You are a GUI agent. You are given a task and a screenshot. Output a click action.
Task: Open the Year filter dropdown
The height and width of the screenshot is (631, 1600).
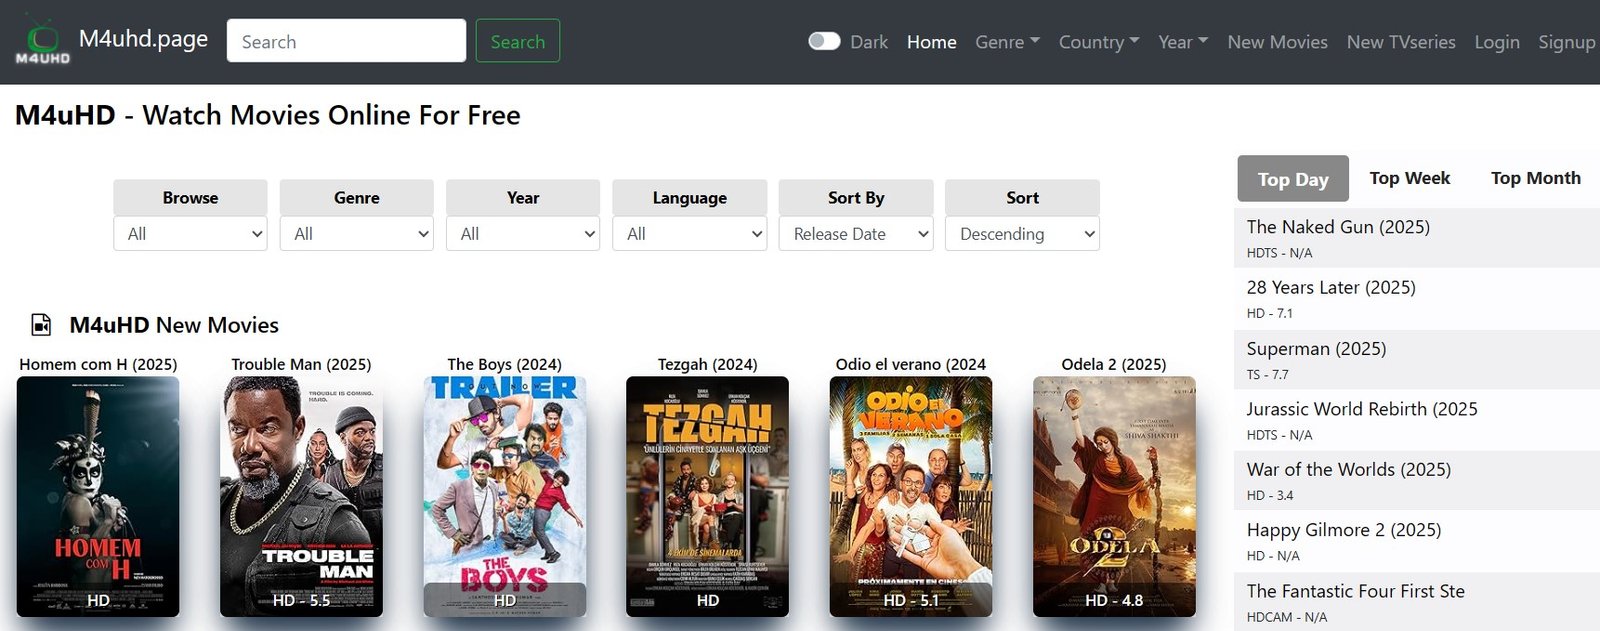tap(523, 234)
